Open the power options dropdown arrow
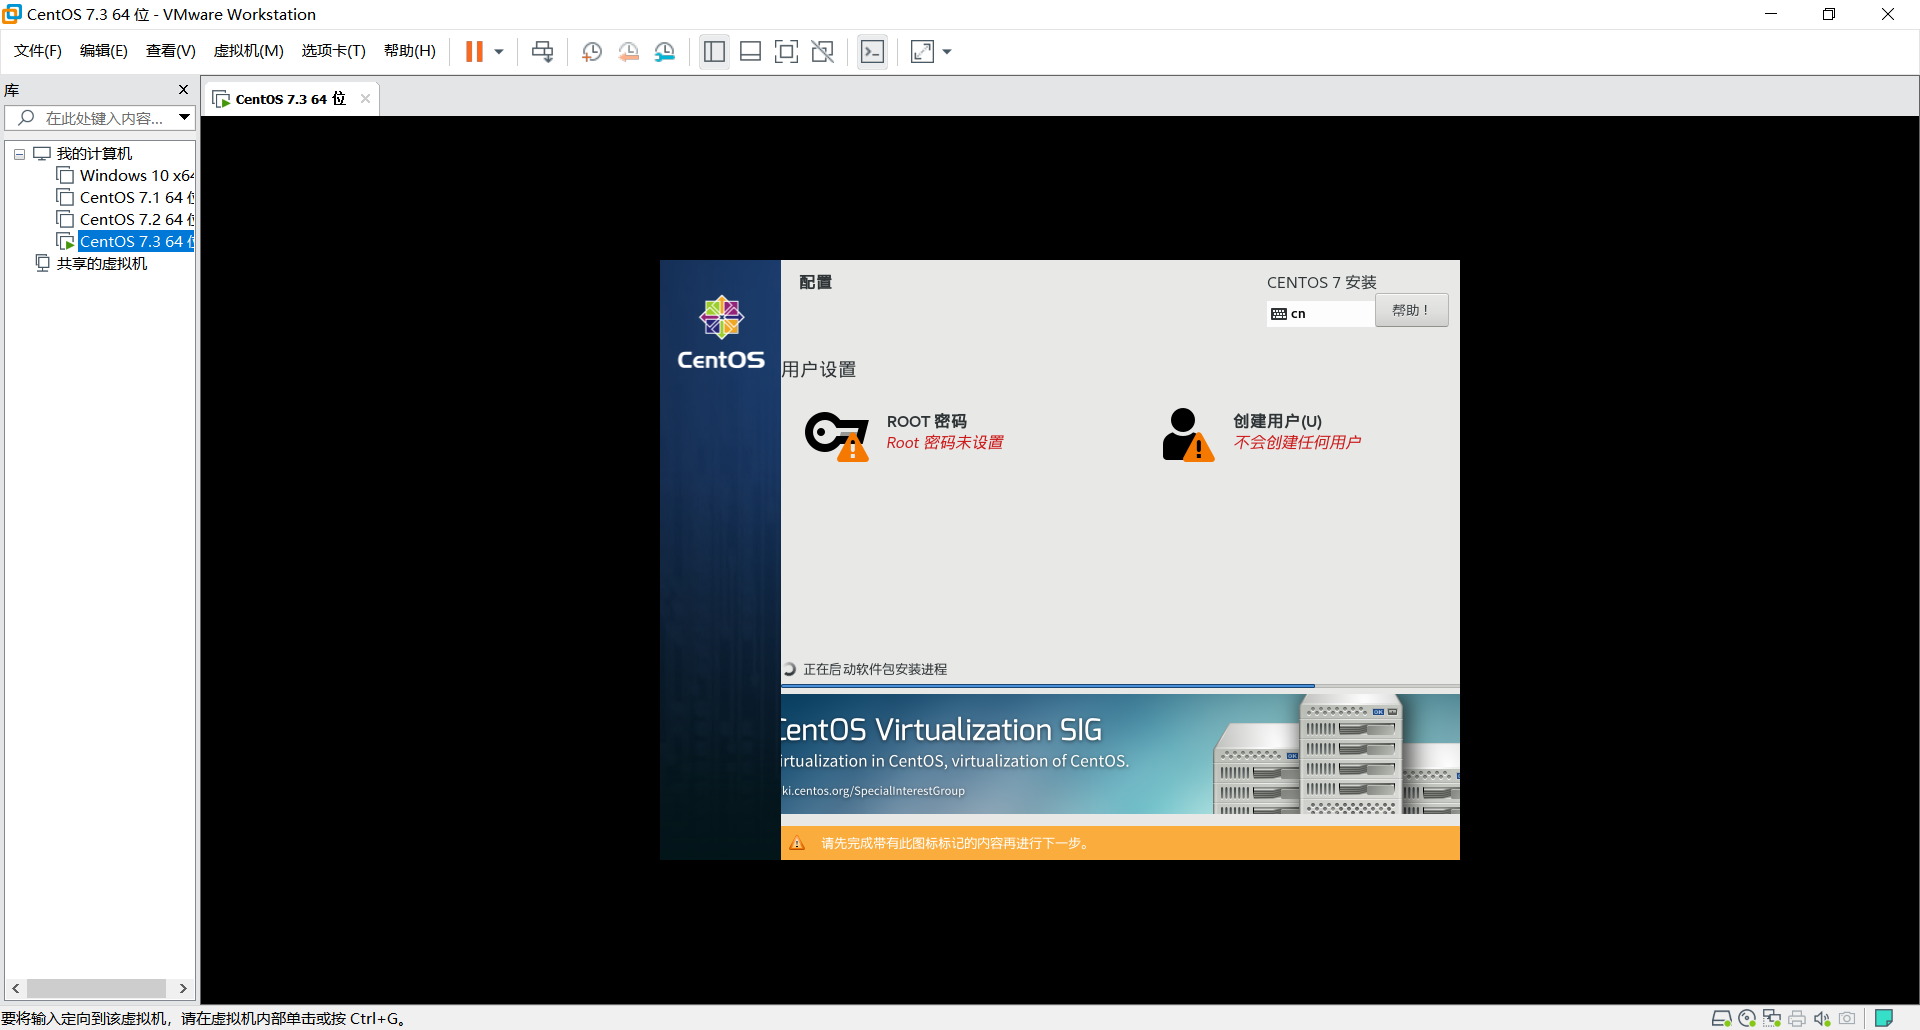This screenshot has width=1920, height=1030. pos(499,52)
